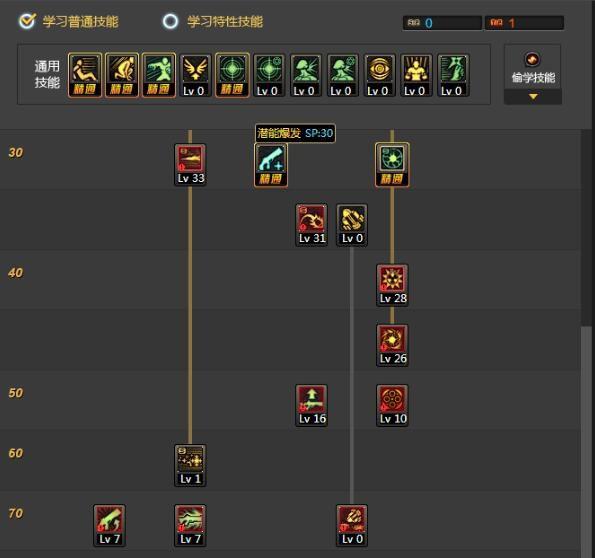Click the Lv 1 skill icon

(x=190, y=465)
